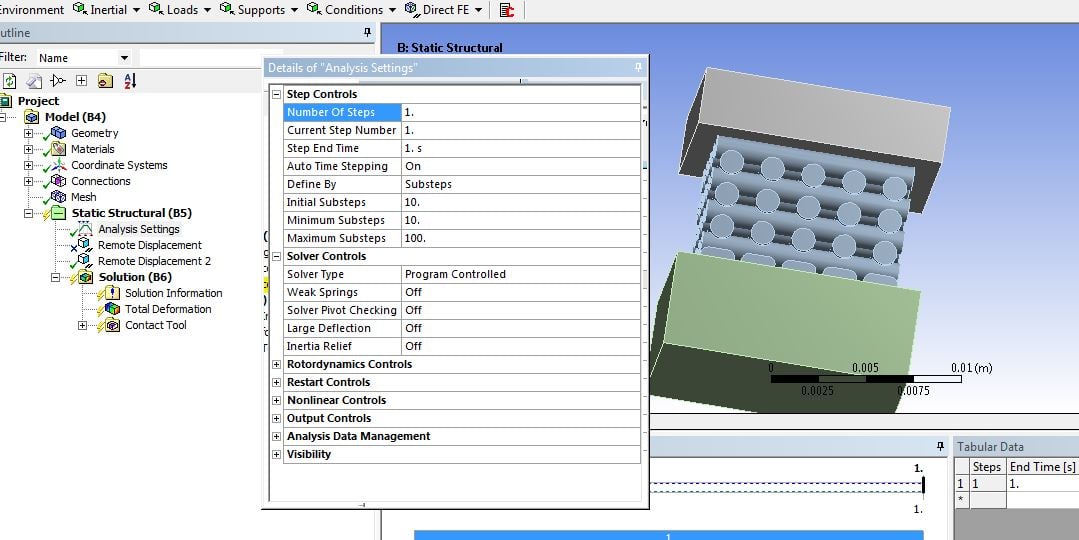The image size is (1079, 540).
Task: Click End Time cell in Tabular Data
Action: point(1043,484)
